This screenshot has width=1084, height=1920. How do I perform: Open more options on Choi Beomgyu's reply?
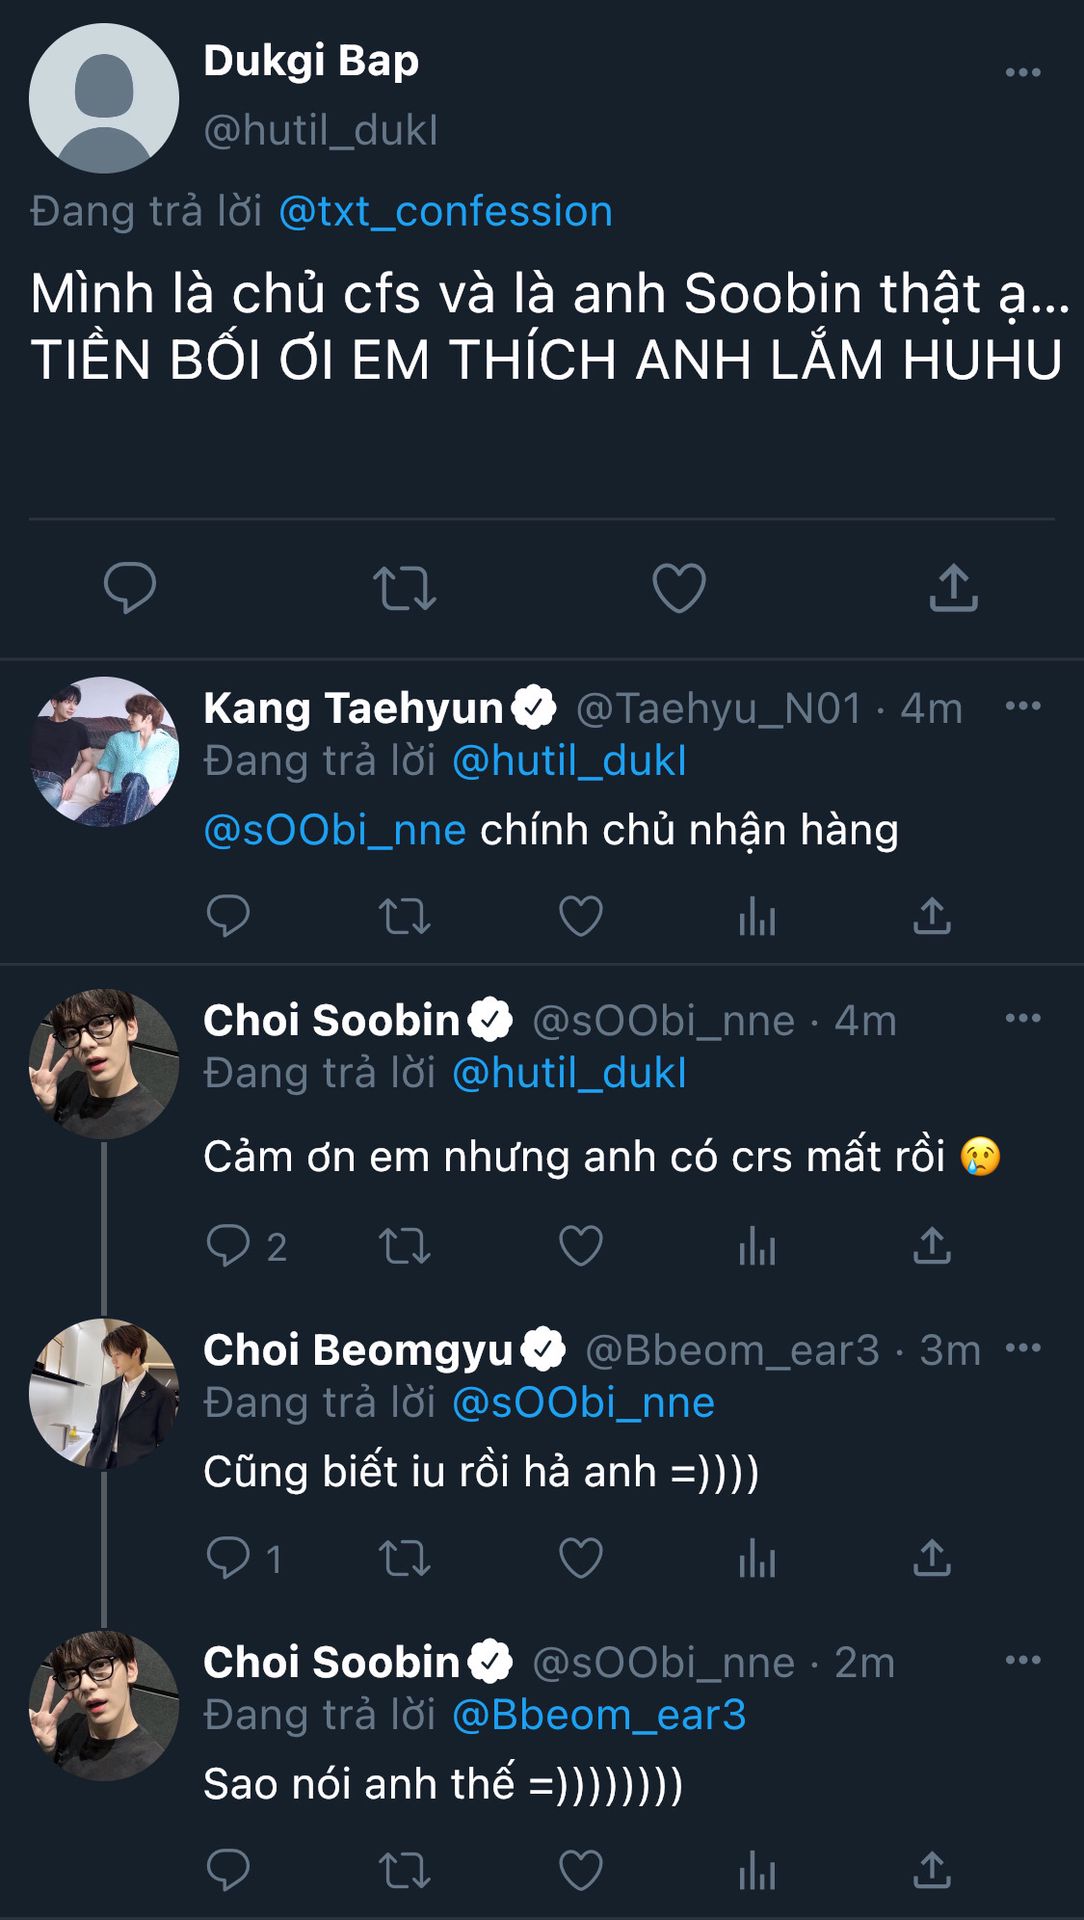coord(1022,1348)
